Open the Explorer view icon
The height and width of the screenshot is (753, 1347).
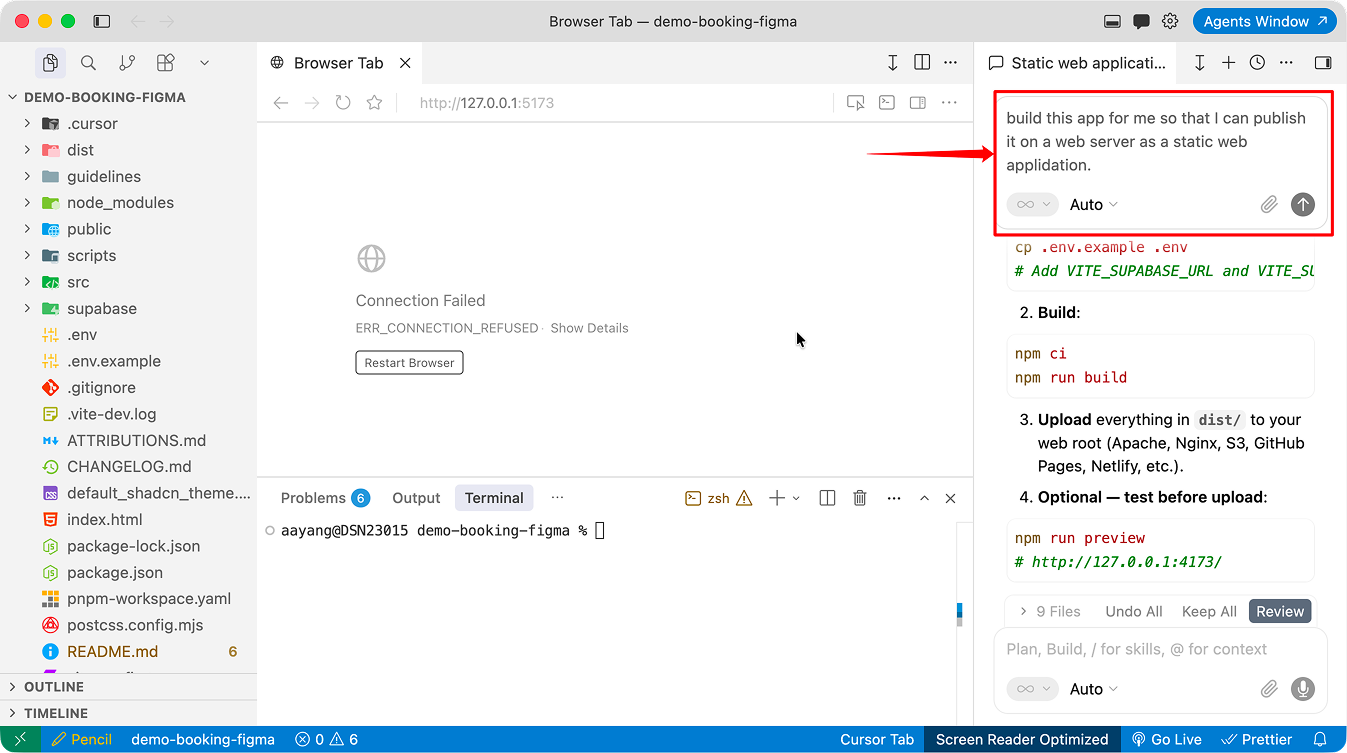tap(50, 63)
